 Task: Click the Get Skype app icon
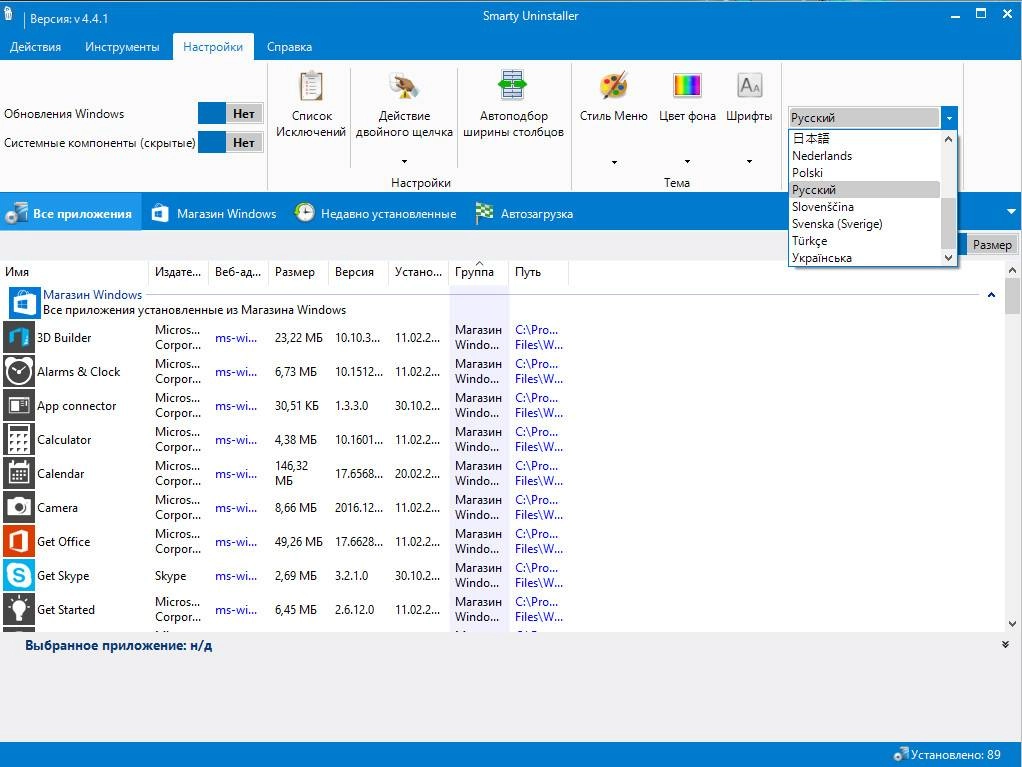[x=19, y=575]
